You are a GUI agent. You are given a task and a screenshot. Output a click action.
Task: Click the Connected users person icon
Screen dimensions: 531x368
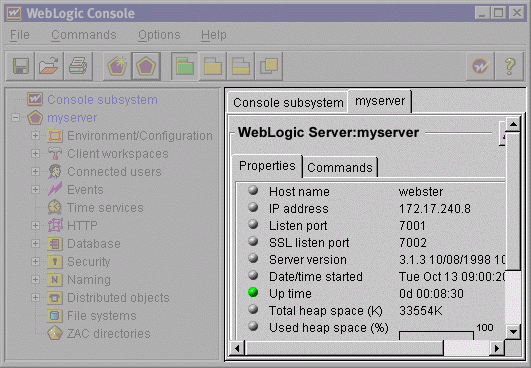pyautogui.click(x=55, y=172)
